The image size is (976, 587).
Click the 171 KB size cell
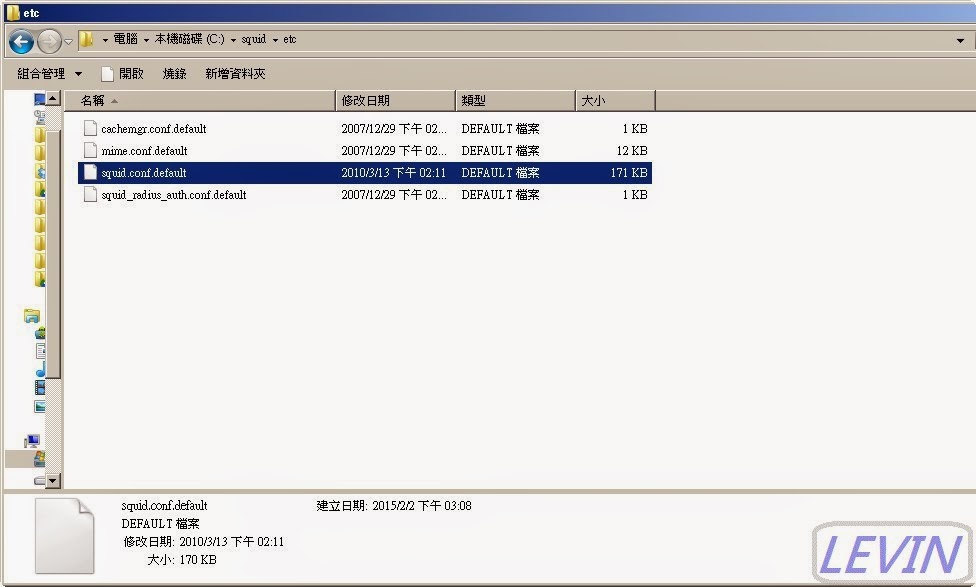pyautogui.click(x=629, y=172)
